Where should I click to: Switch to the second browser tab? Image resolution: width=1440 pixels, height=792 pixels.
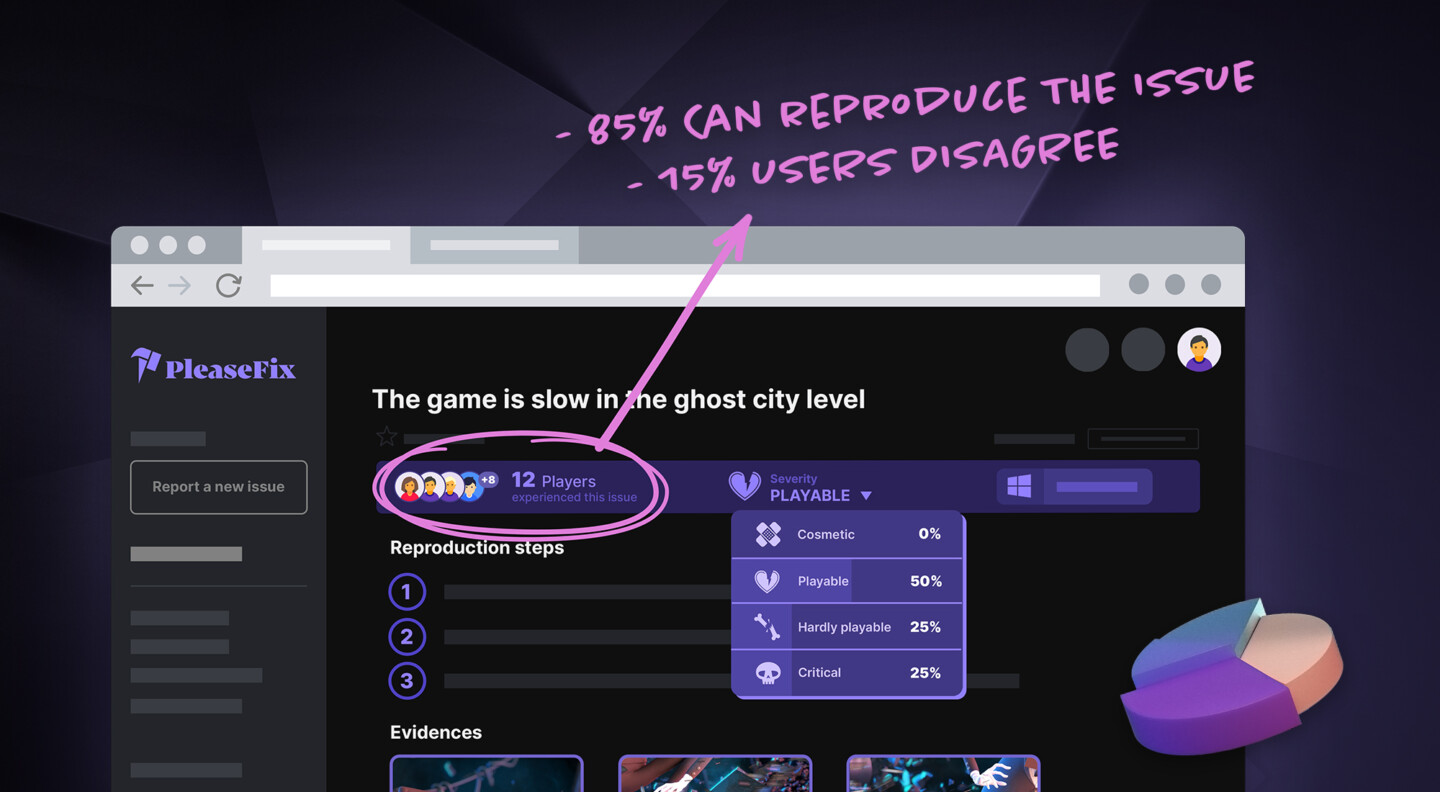pyautogui.click(x=494, y=245)
